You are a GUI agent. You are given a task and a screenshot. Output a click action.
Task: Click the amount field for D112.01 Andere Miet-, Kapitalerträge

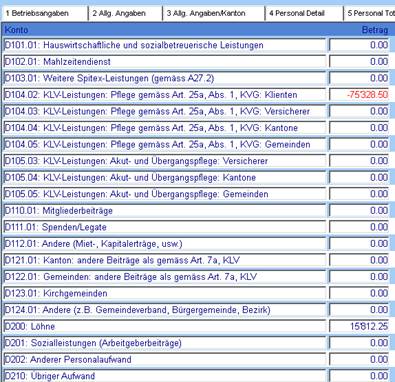coord(359,244)
